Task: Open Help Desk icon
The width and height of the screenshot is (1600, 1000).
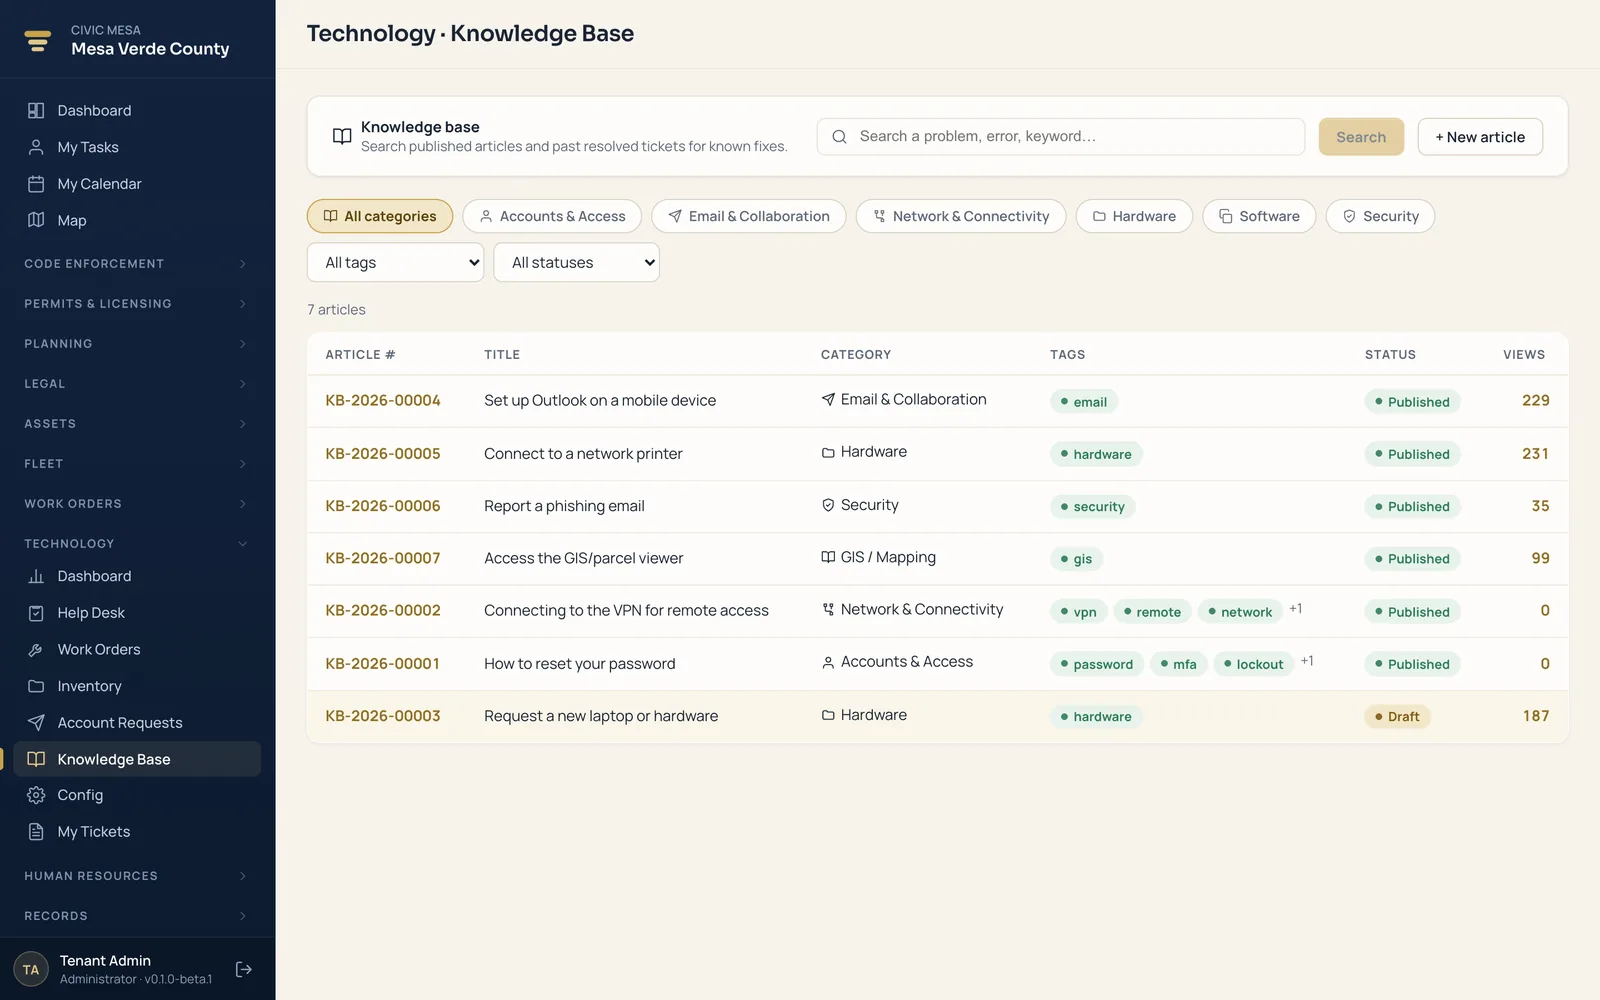Action: [x=36, y=613]
